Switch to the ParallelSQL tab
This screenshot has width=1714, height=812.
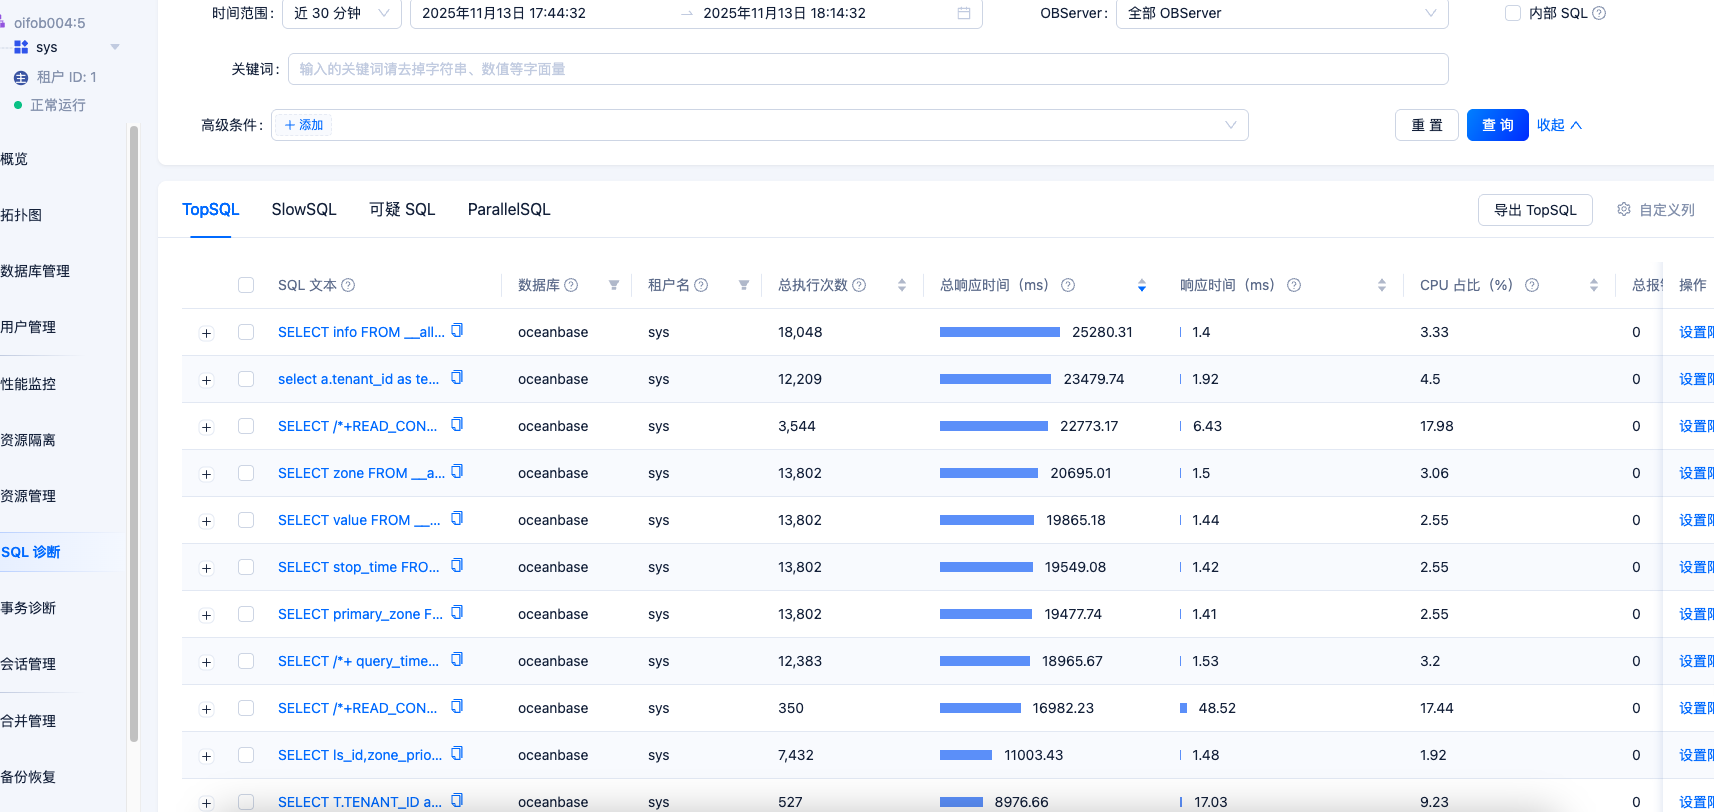click(x=509, y=209)
